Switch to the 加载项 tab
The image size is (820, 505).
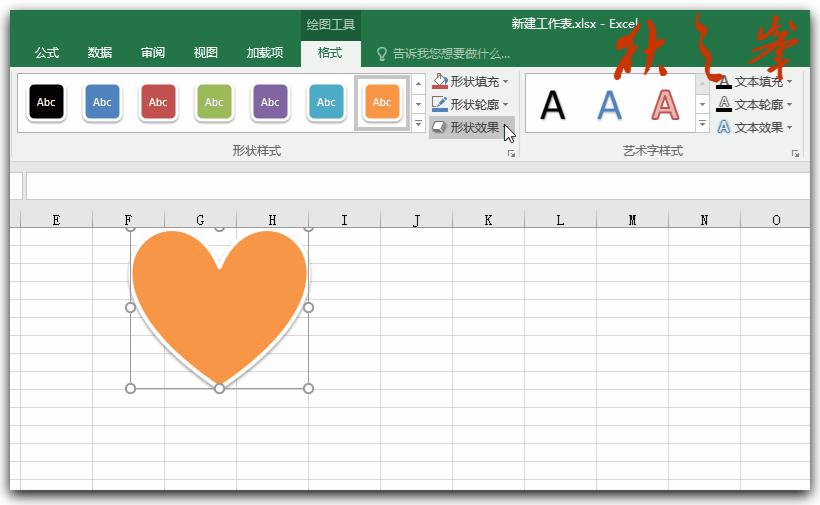[265, 53]
